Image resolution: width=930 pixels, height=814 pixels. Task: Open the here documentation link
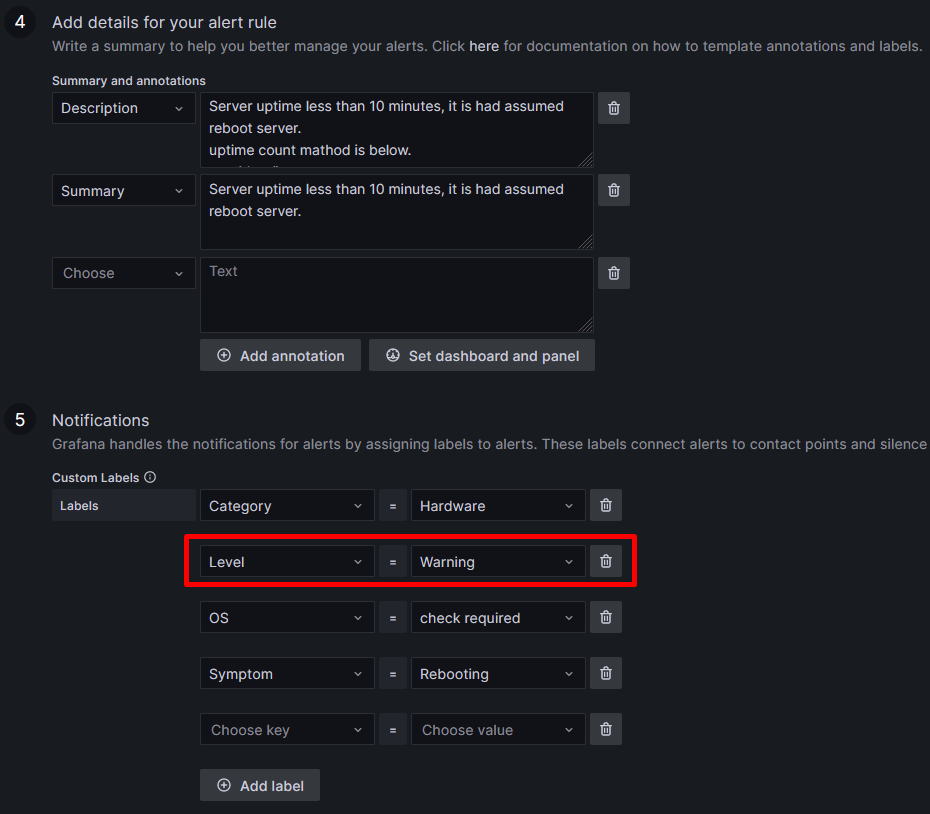[x=484, y=46]
